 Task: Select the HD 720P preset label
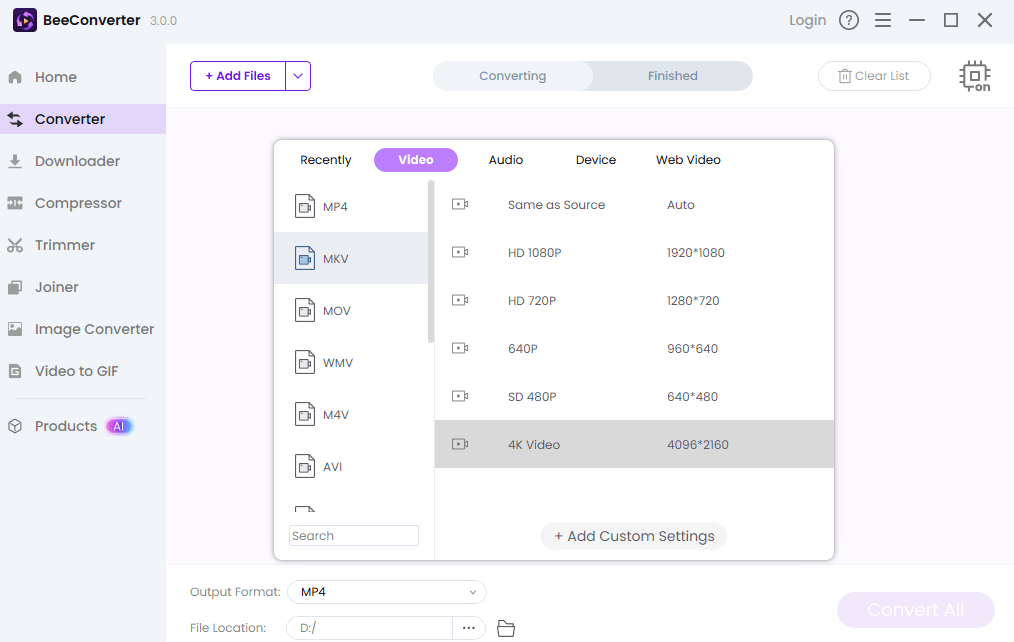pos(532,300)
